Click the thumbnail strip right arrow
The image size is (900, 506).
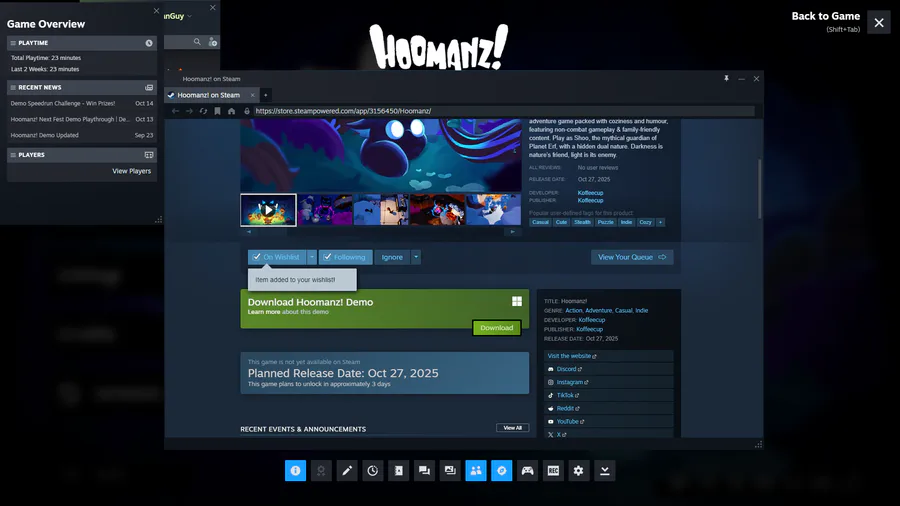(513, 232)
